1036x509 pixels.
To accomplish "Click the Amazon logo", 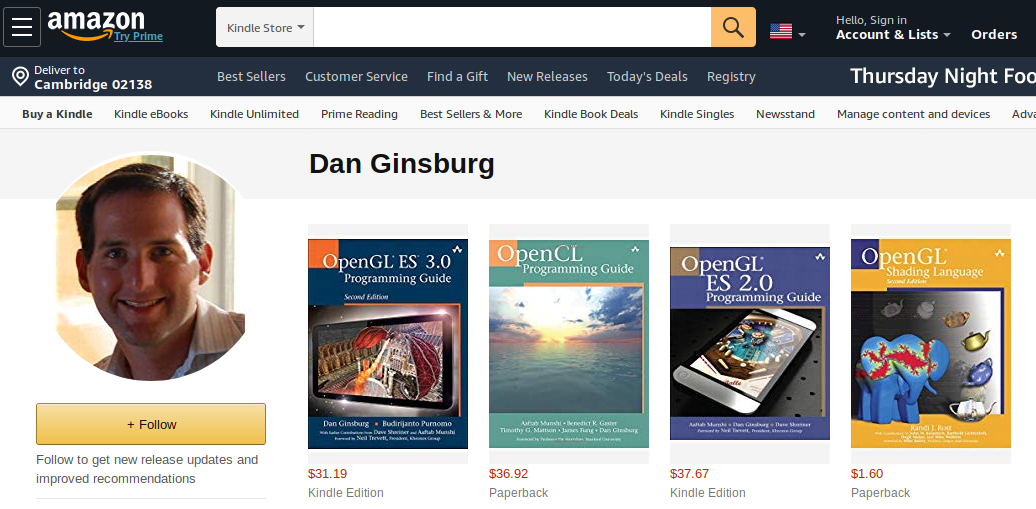I will [x=95, y=24].
